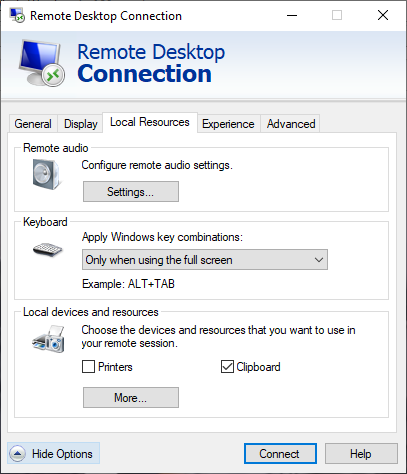Open the Experience tab
The image size is (407, 474).
coord(228,124)
